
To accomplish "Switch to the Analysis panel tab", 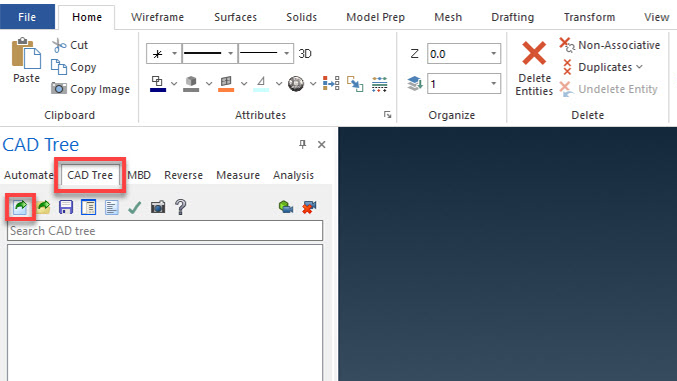I will pos(293,175).
